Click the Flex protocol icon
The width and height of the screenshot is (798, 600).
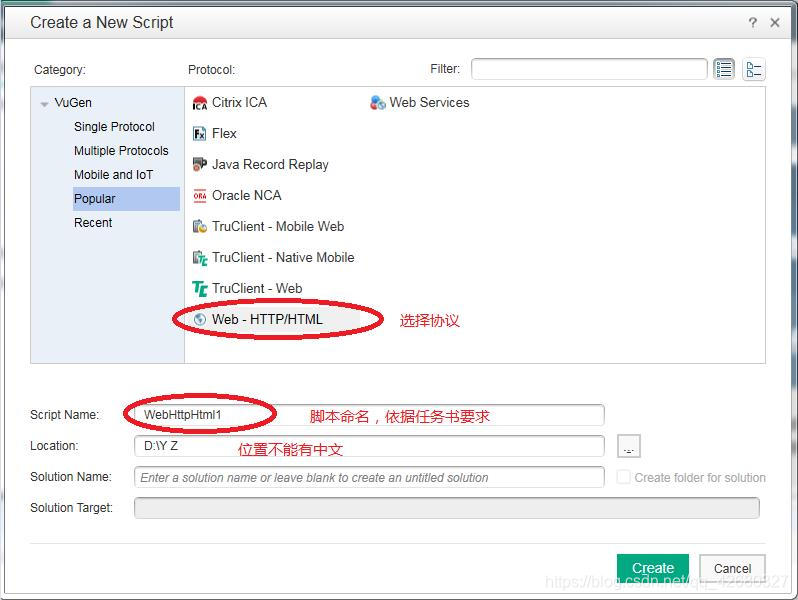pyautogui.click(x=200, y=134)
